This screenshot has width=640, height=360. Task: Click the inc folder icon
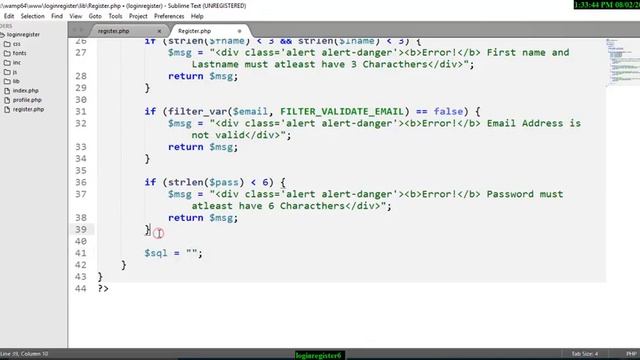point(7,62)
